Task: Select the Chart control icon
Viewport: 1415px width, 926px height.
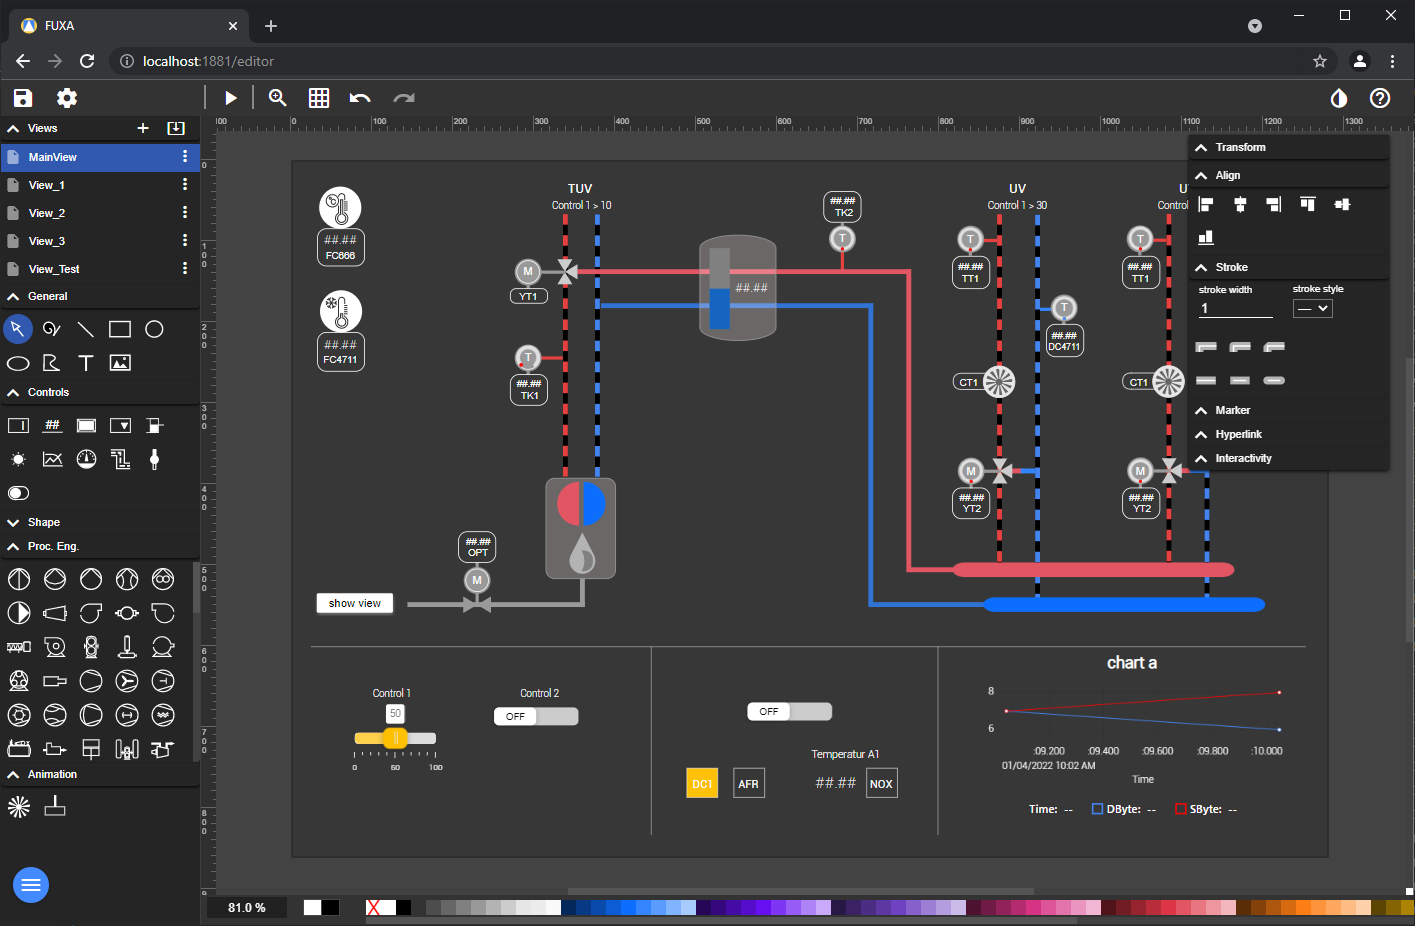Action: click(x=52, y=459)
